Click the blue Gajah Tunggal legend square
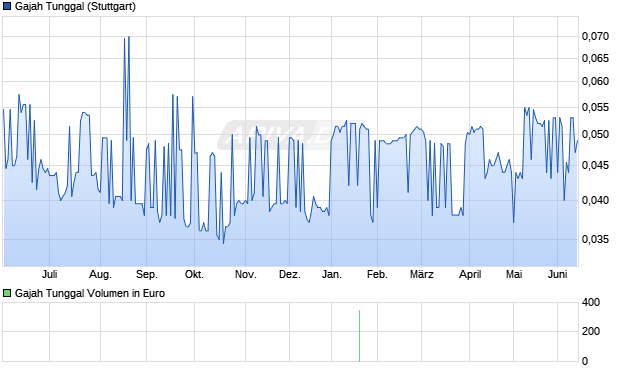 click(x=7, y=7)
